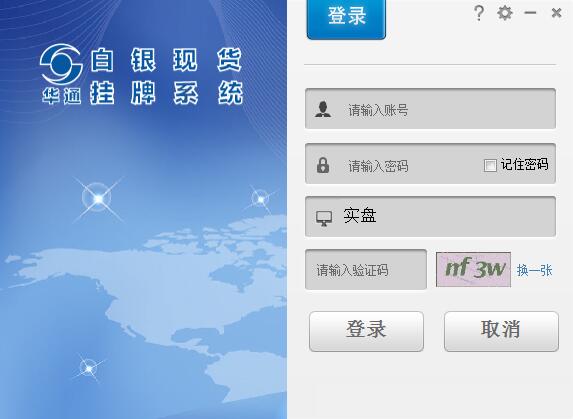The image size is (573, 419).
Task: Click the user silhouette icon in account field
Action: tap(323, 109)
